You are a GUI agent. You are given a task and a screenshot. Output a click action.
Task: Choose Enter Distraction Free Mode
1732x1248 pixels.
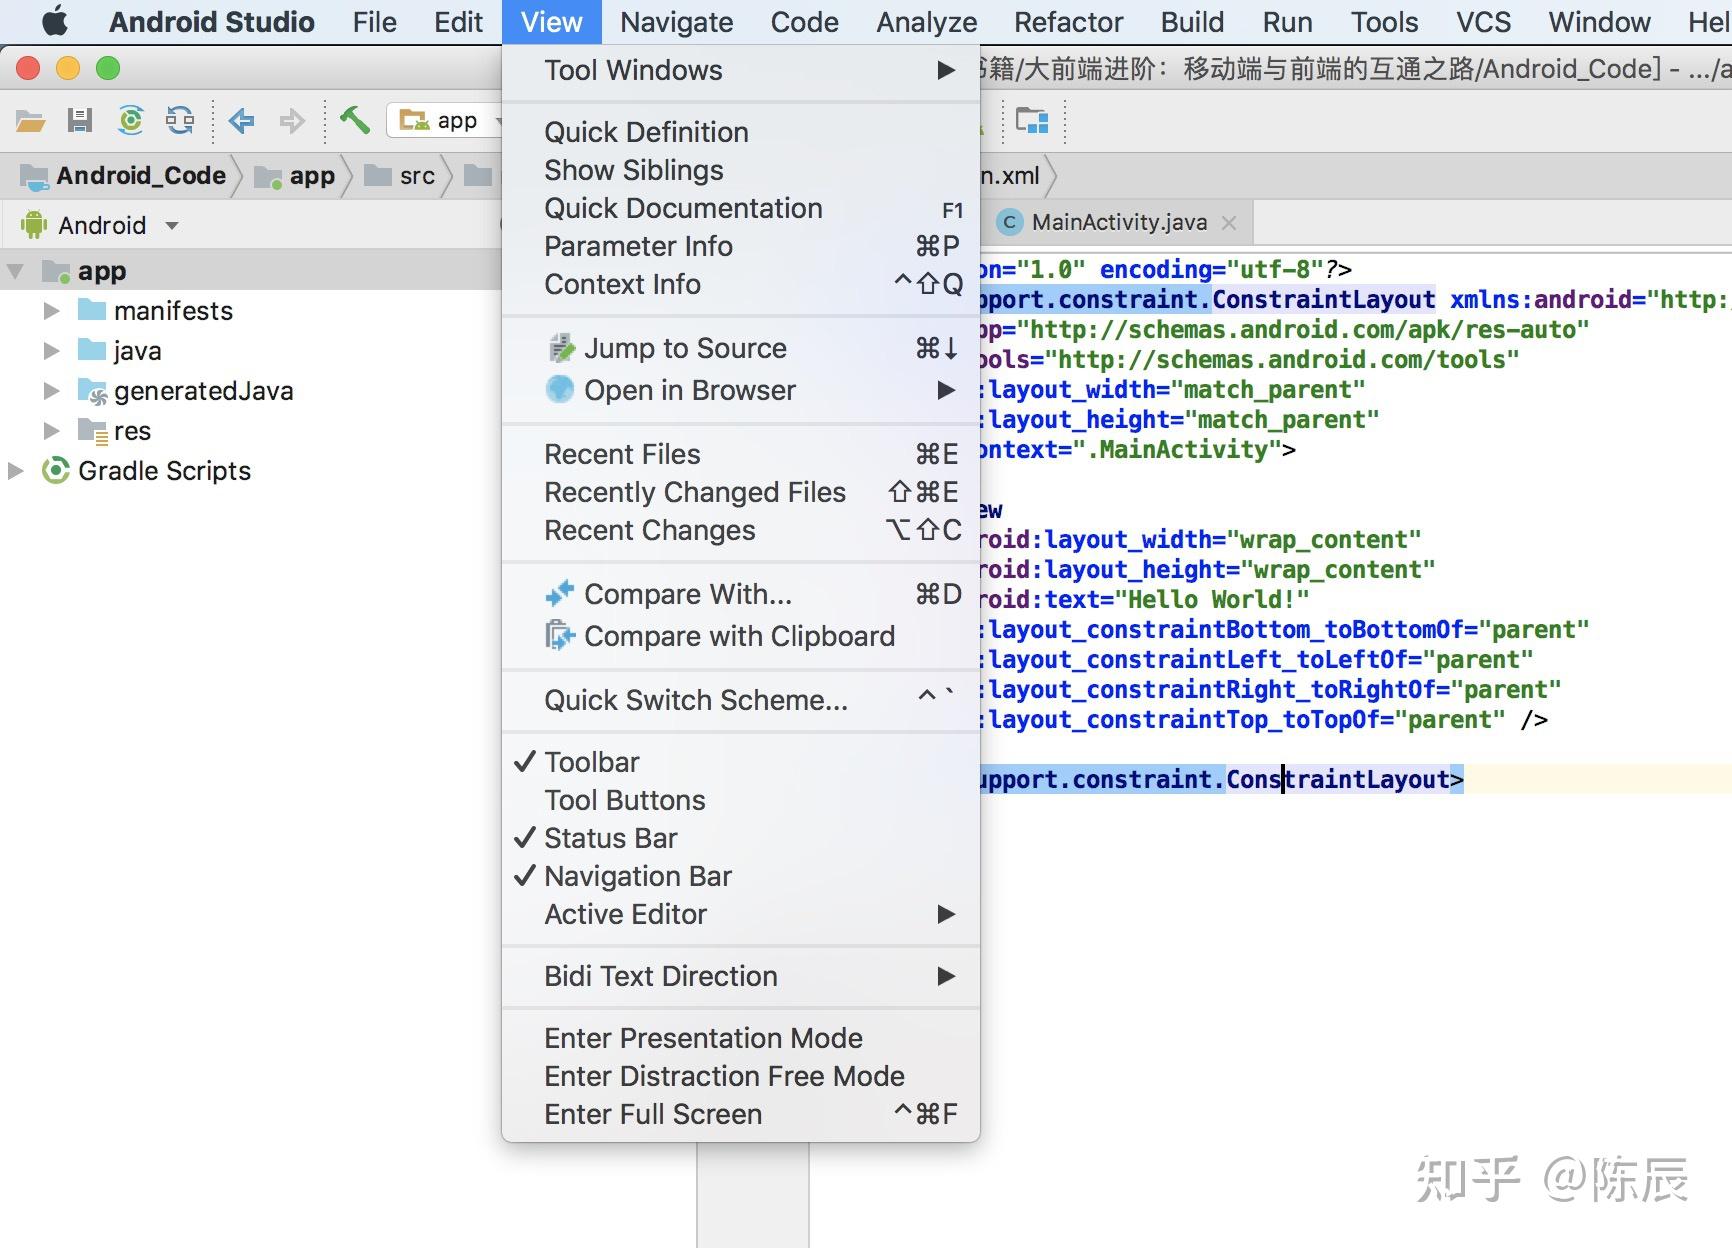point(741,1076)
